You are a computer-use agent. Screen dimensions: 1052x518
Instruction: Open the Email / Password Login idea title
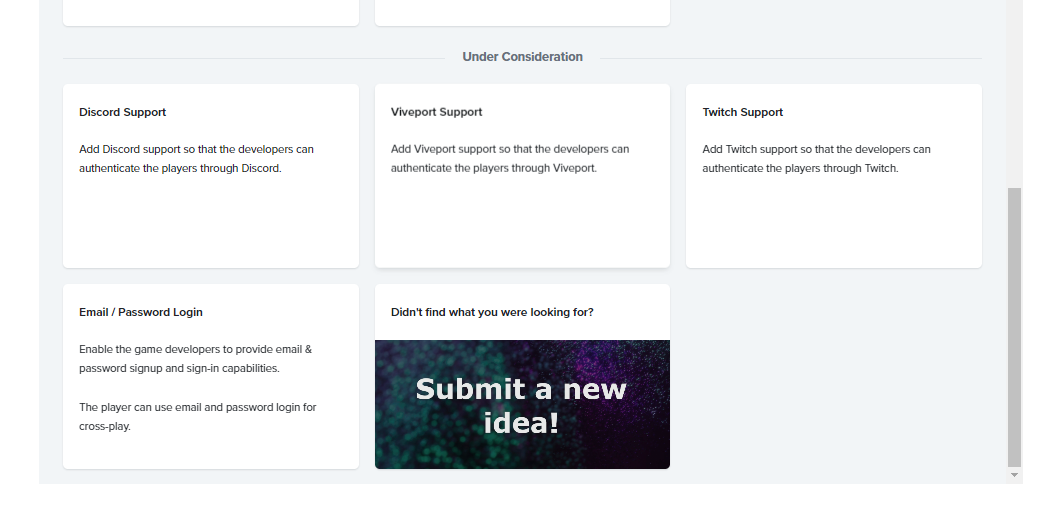[x=141, y=312]
